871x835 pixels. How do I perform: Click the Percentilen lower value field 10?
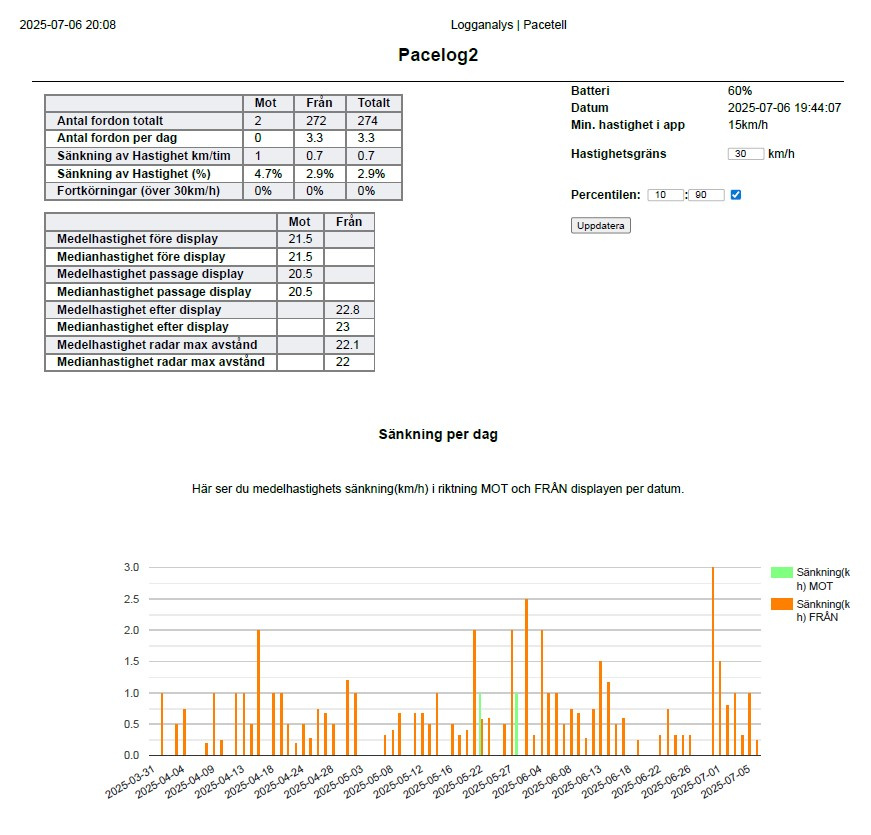665,195
